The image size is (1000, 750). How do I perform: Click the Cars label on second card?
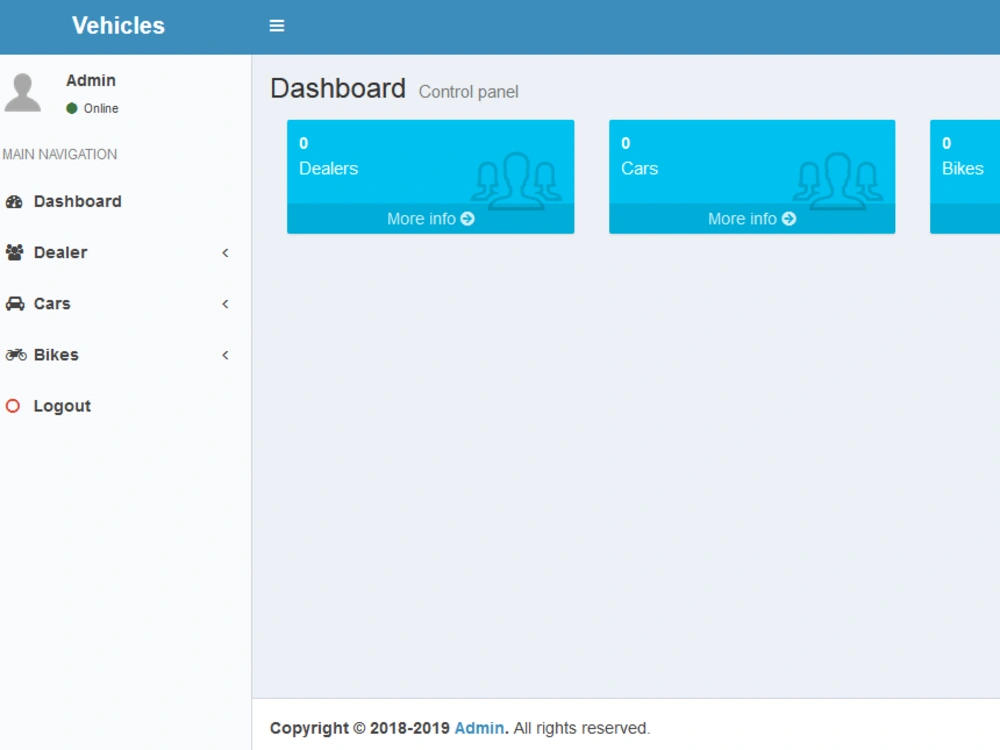640,168
